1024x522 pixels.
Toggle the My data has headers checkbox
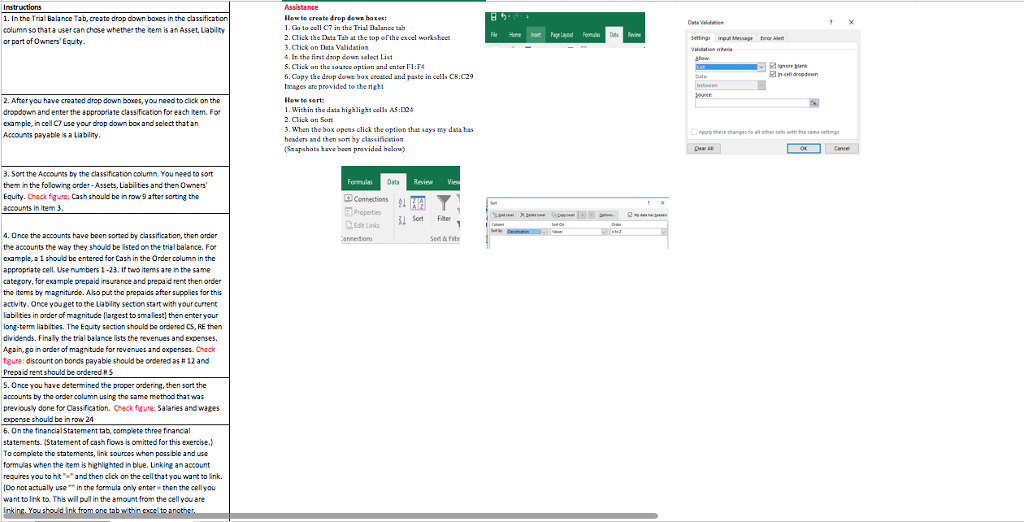pyautogui.click(x=630, y=215)
